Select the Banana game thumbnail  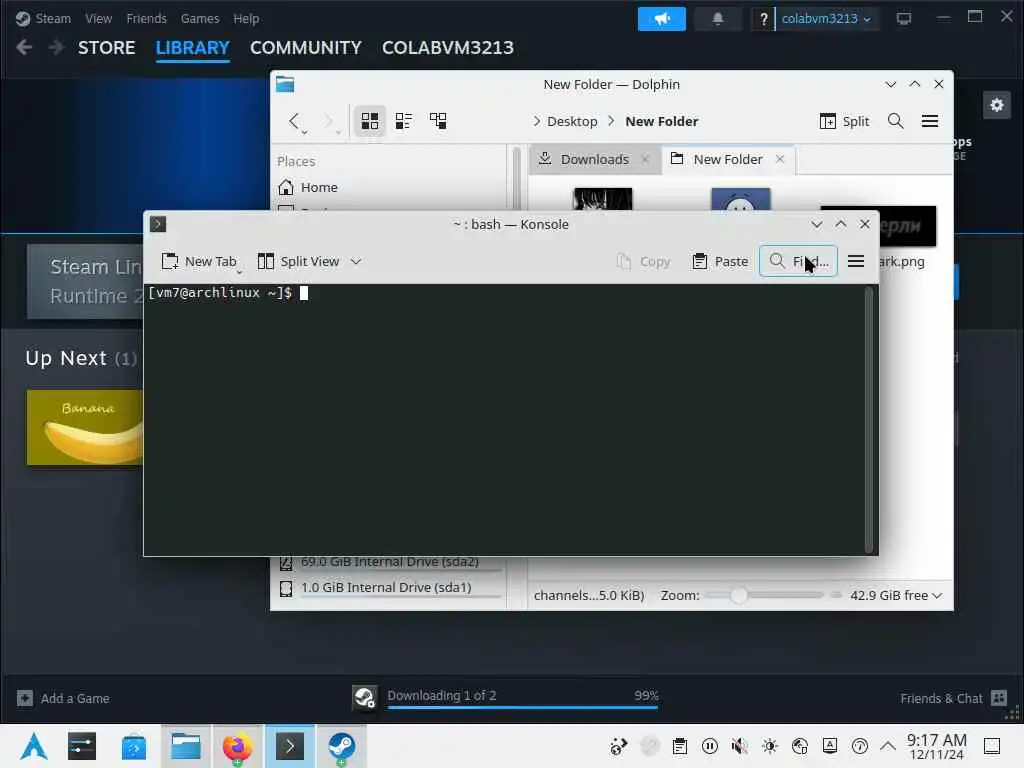tap(85, 428)
